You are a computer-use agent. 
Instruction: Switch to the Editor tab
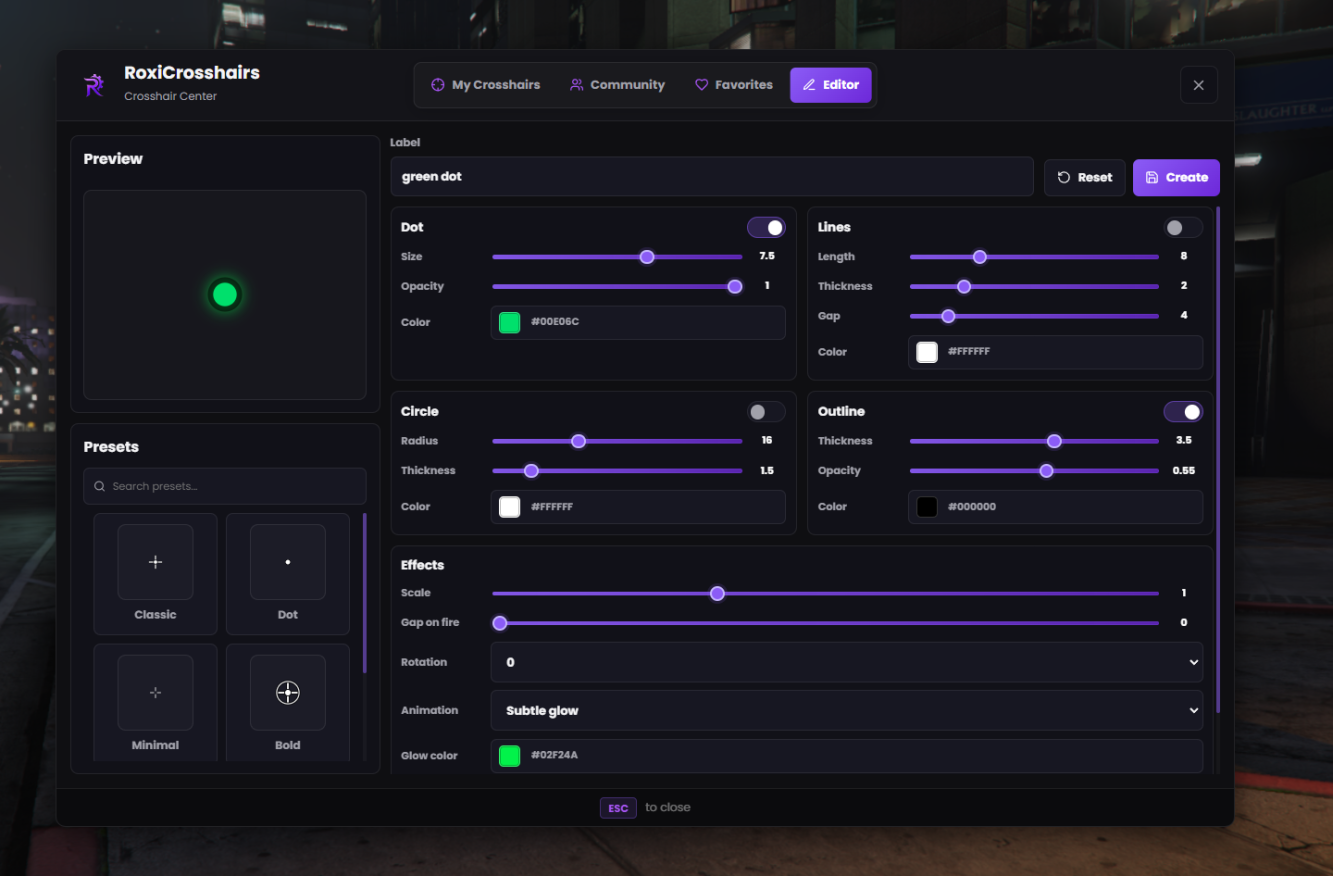click(831, 85)
